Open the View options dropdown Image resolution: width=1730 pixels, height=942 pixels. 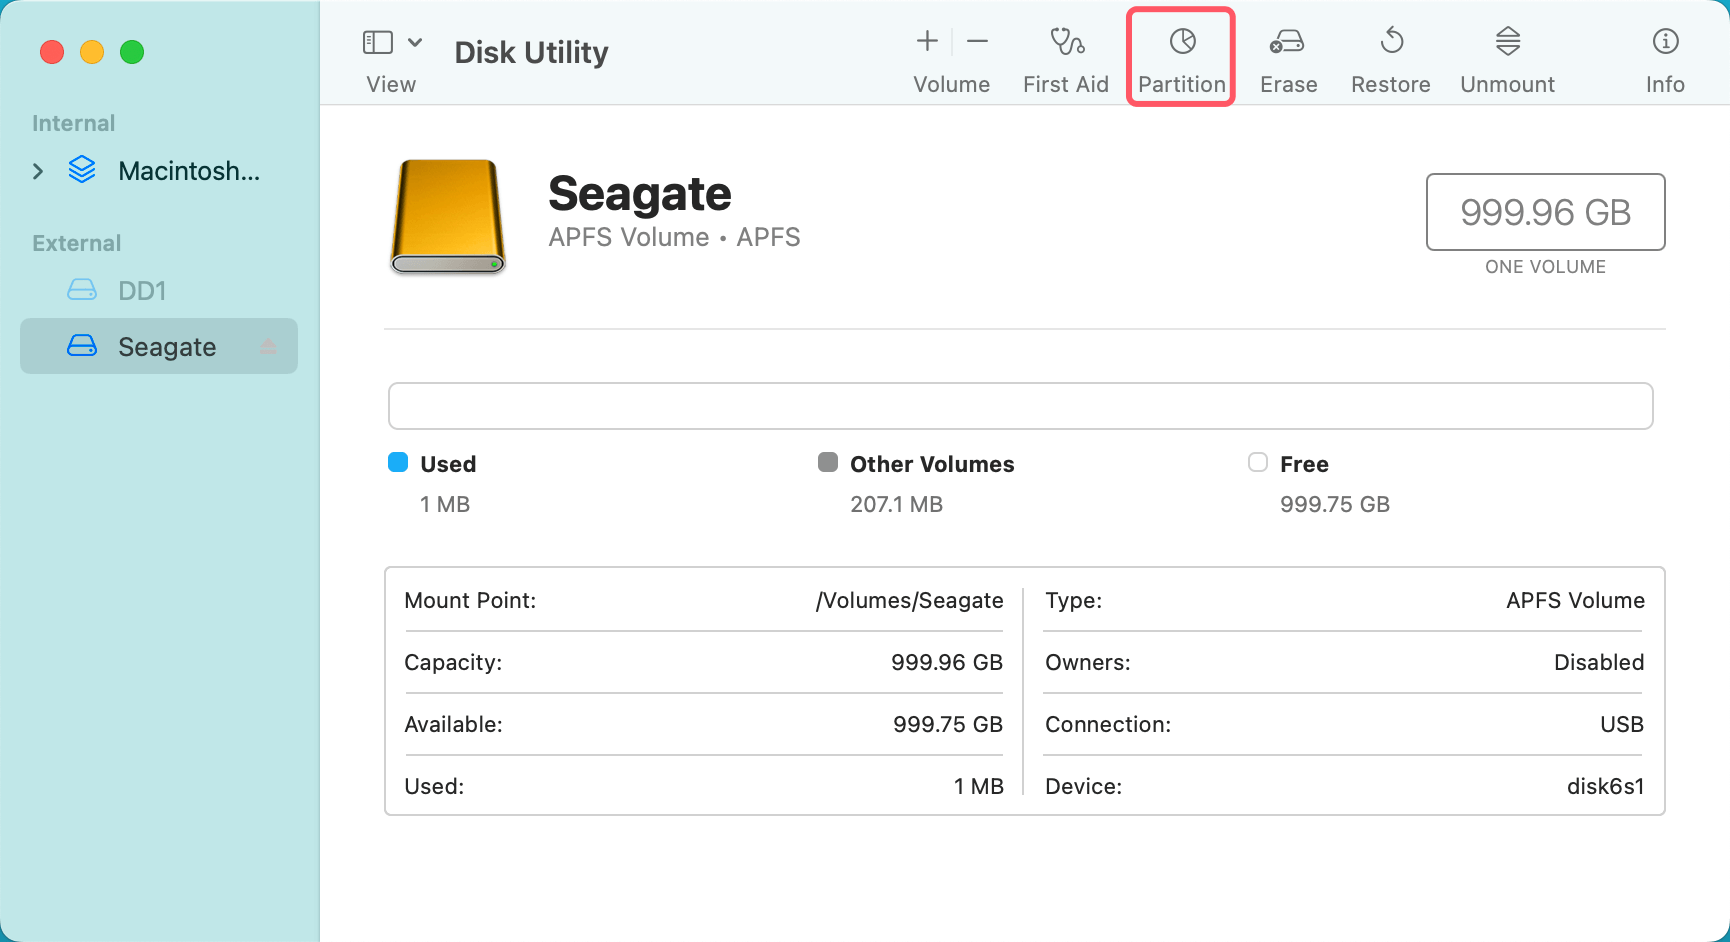click(x=416, y=42)
